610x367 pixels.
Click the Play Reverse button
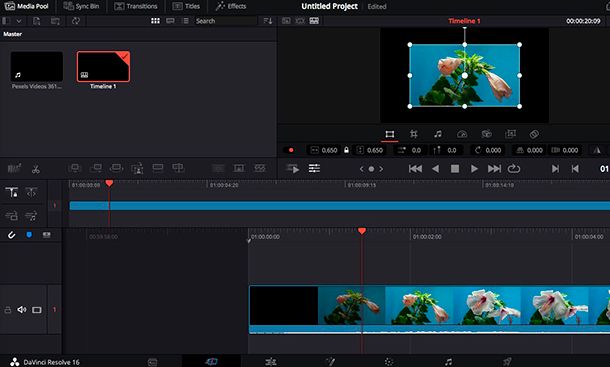point(435,169)
